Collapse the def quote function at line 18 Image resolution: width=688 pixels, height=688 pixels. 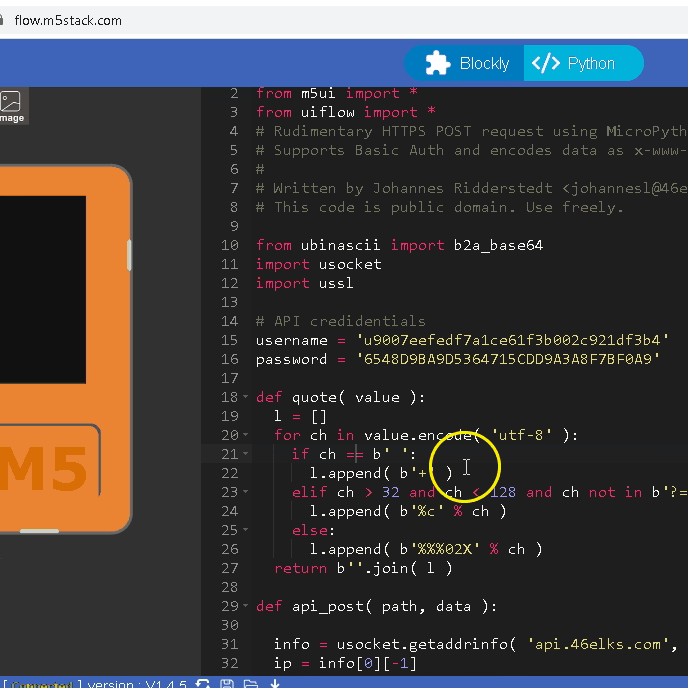[x=246, y=397]
